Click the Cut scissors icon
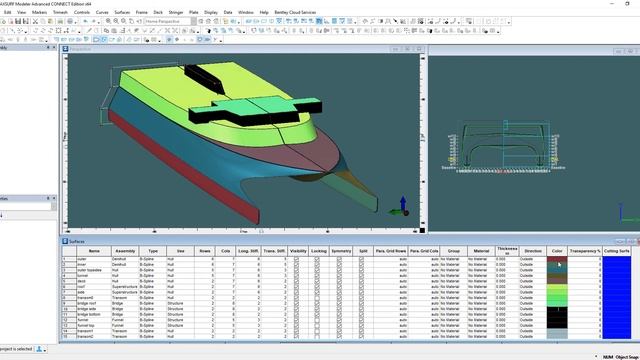The image size is (640, 360). tap(36, 21)
